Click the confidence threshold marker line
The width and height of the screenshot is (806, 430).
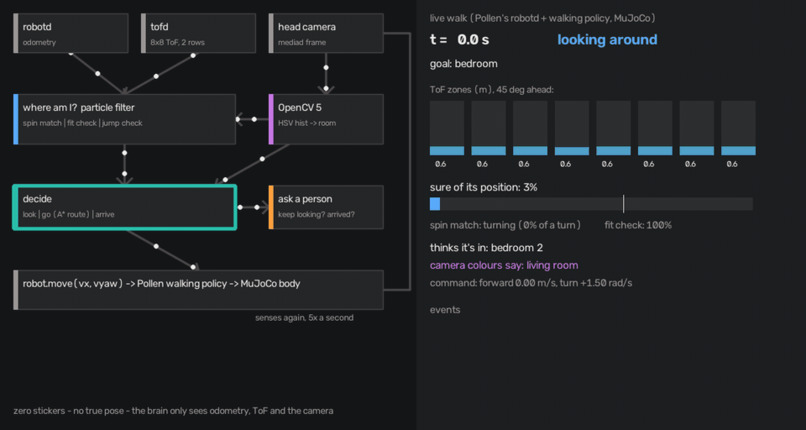coord(624,204)
